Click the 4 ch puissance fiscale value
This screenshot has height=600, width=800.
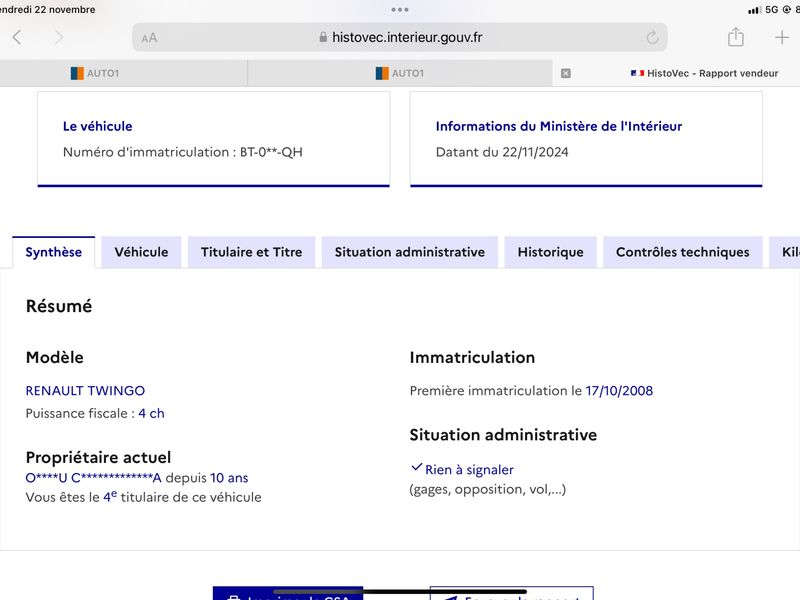tap(152, 413)
